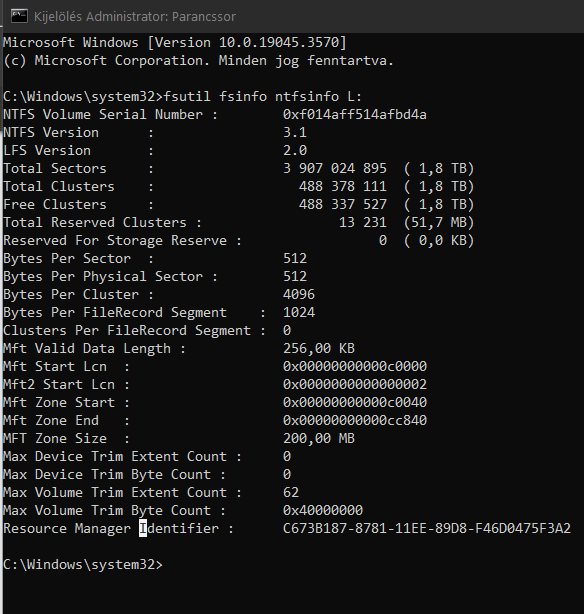Screen dimensions: 584x614
Task: Click the Max Volume Trim Extent Count value 62
Action: click(291, 492)
